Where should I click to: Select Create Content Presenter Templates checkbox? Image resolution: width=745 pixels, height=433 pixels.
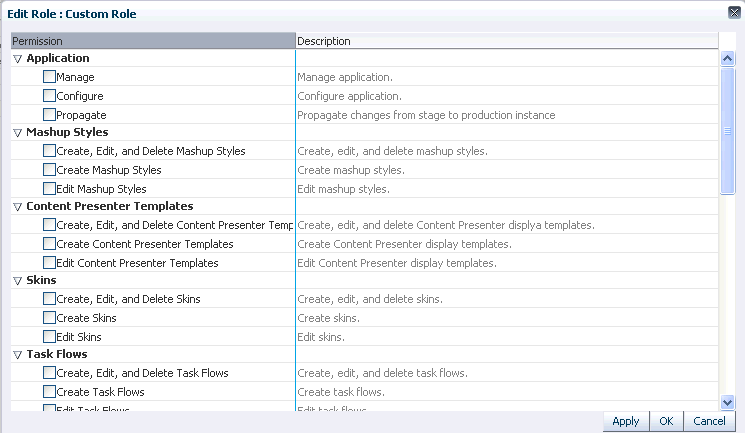coord(50,244)
